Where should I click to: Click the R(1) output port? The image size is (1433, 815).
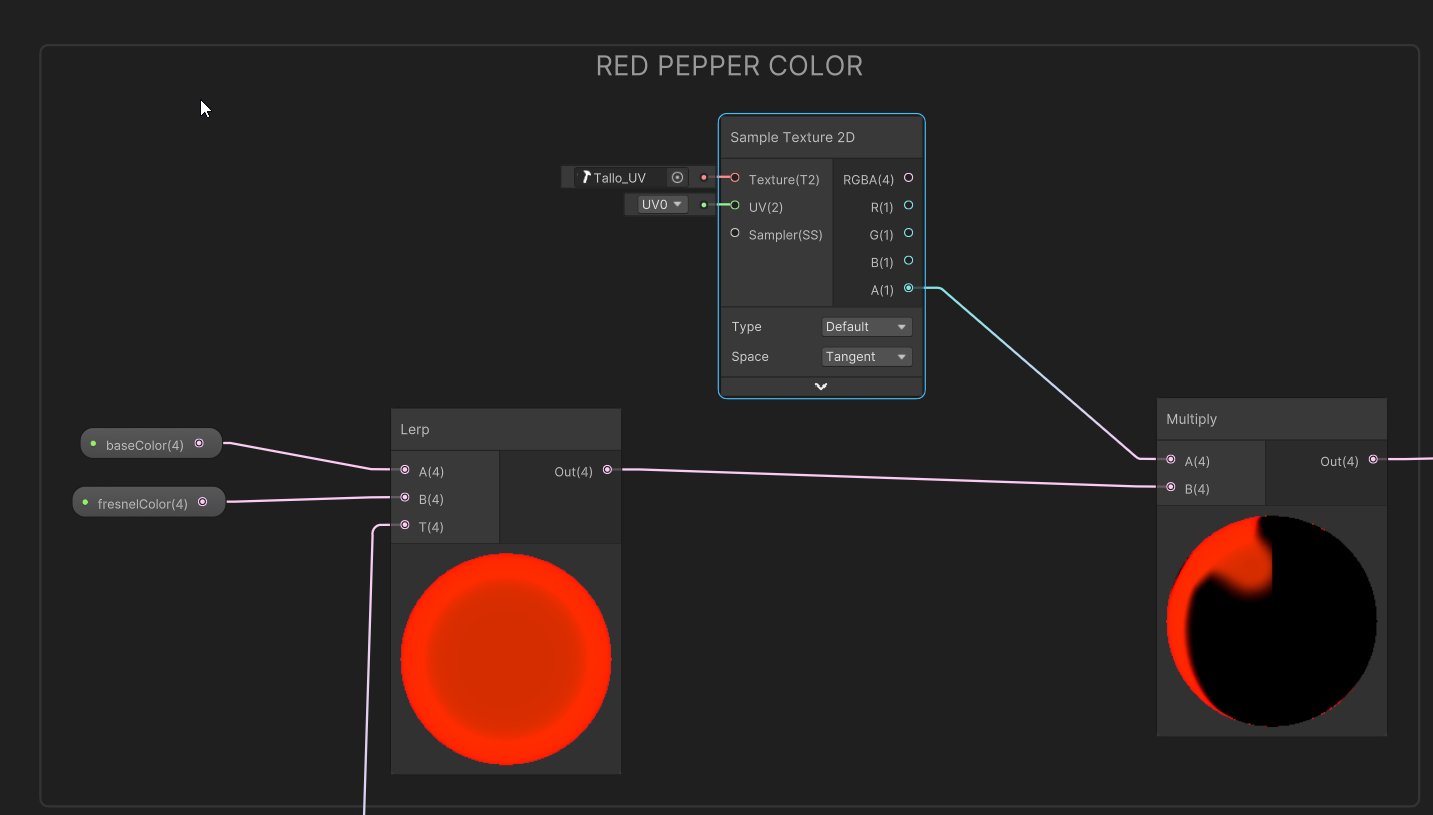click(x=908, y=205)
